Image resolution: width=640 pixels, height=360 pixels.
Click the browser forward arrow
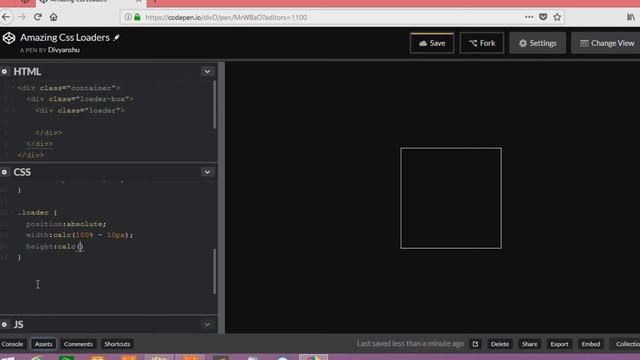point(22,17)
